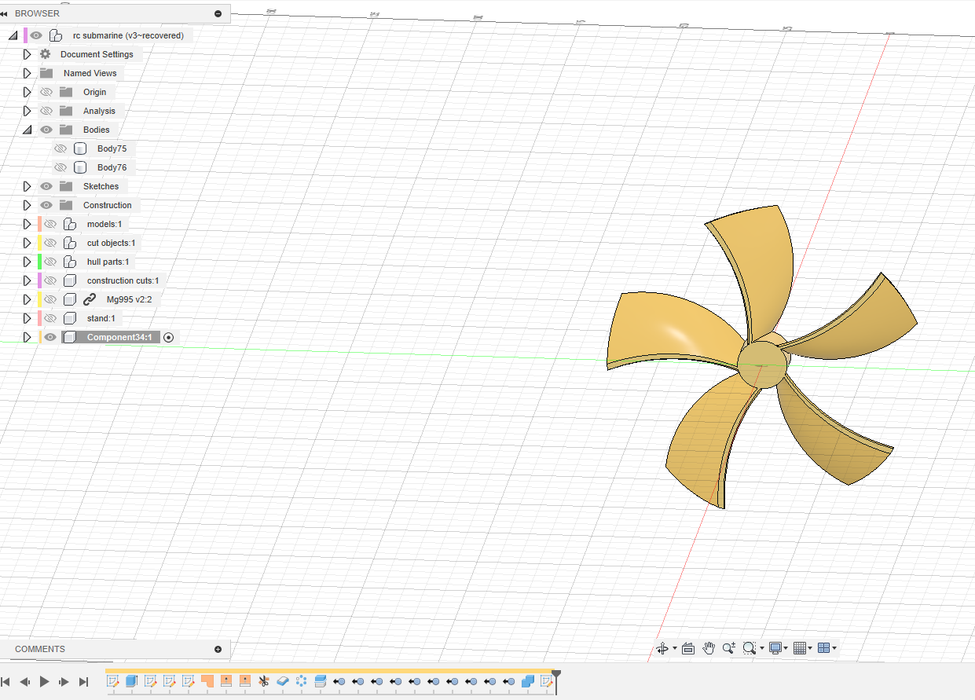Play the timeline
975x700 pixels.
[44, 682]
